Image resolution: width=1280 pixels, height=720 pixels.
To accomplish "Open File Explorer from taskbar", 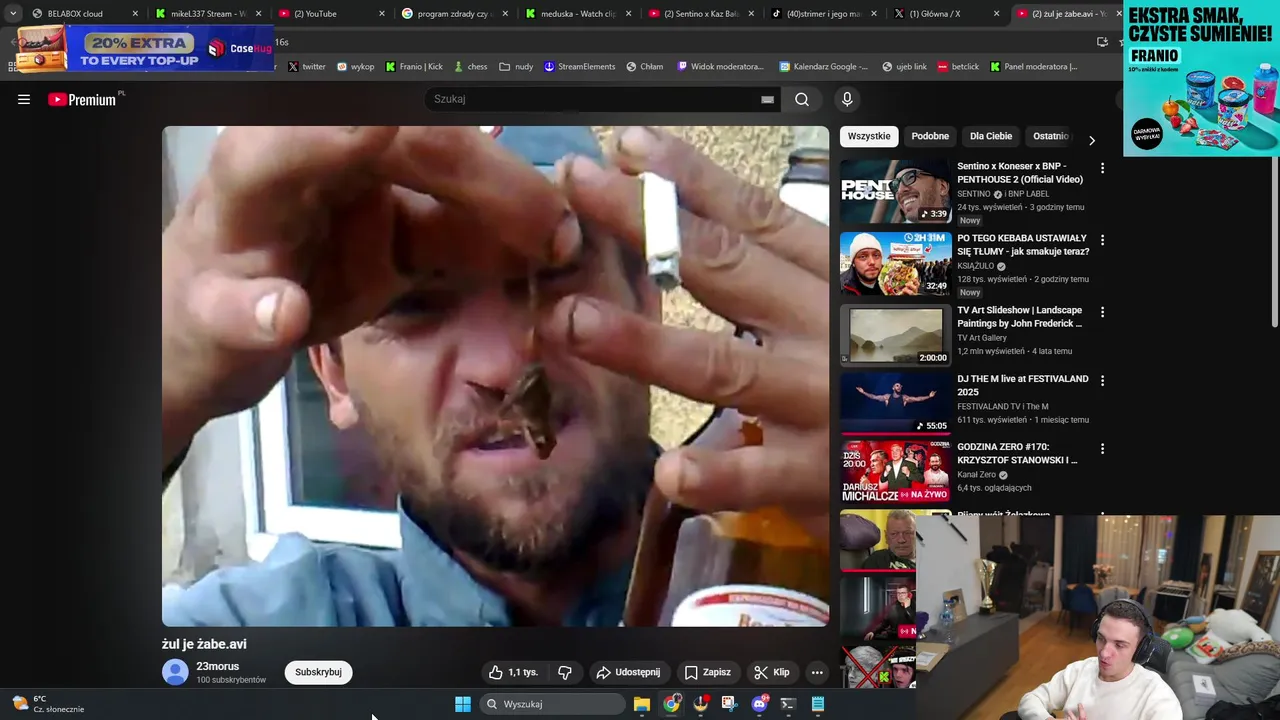I will point(642,704).
